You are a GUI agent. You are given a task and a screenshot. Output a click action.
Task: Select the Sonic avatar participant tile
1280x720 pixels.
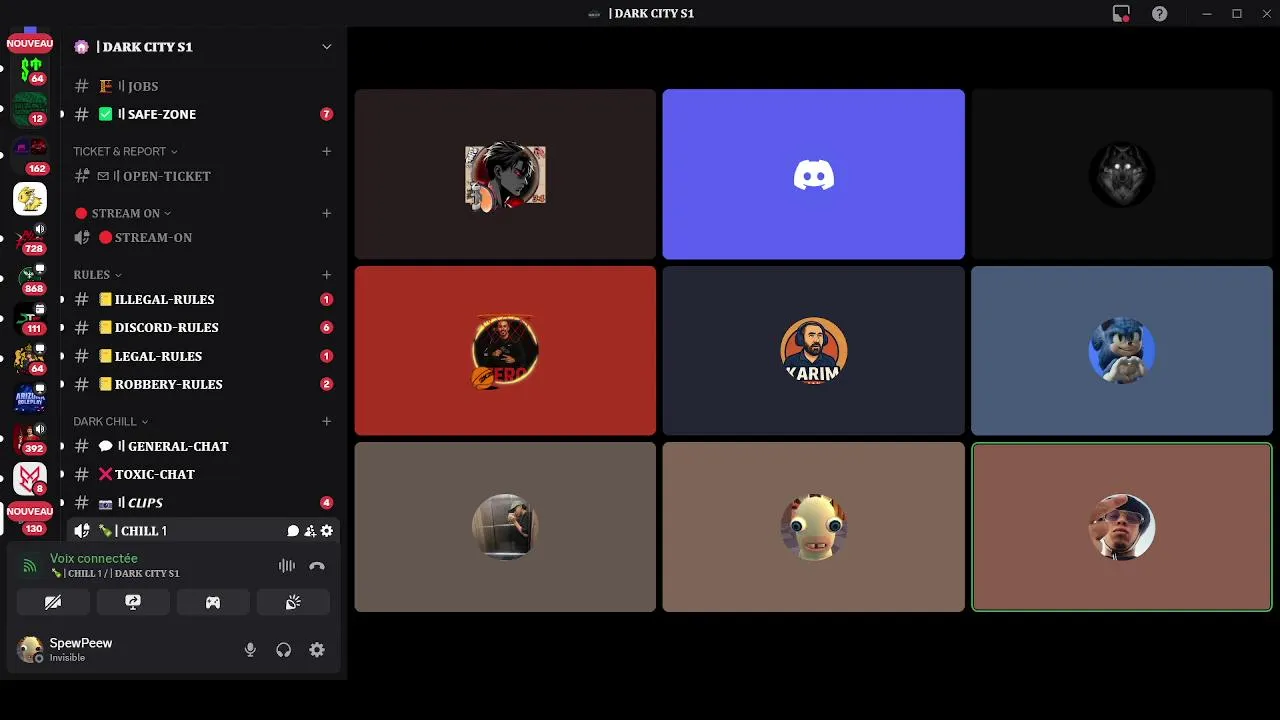[x=1121, y=350]
